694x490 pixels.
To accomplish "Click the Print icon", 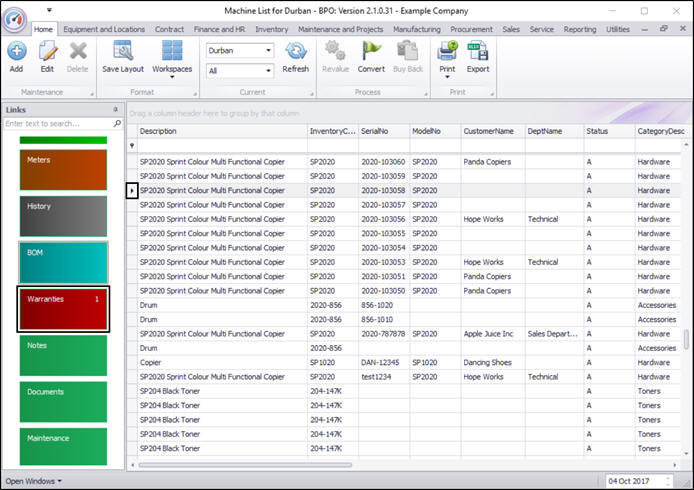I will (x=446, y=51).
